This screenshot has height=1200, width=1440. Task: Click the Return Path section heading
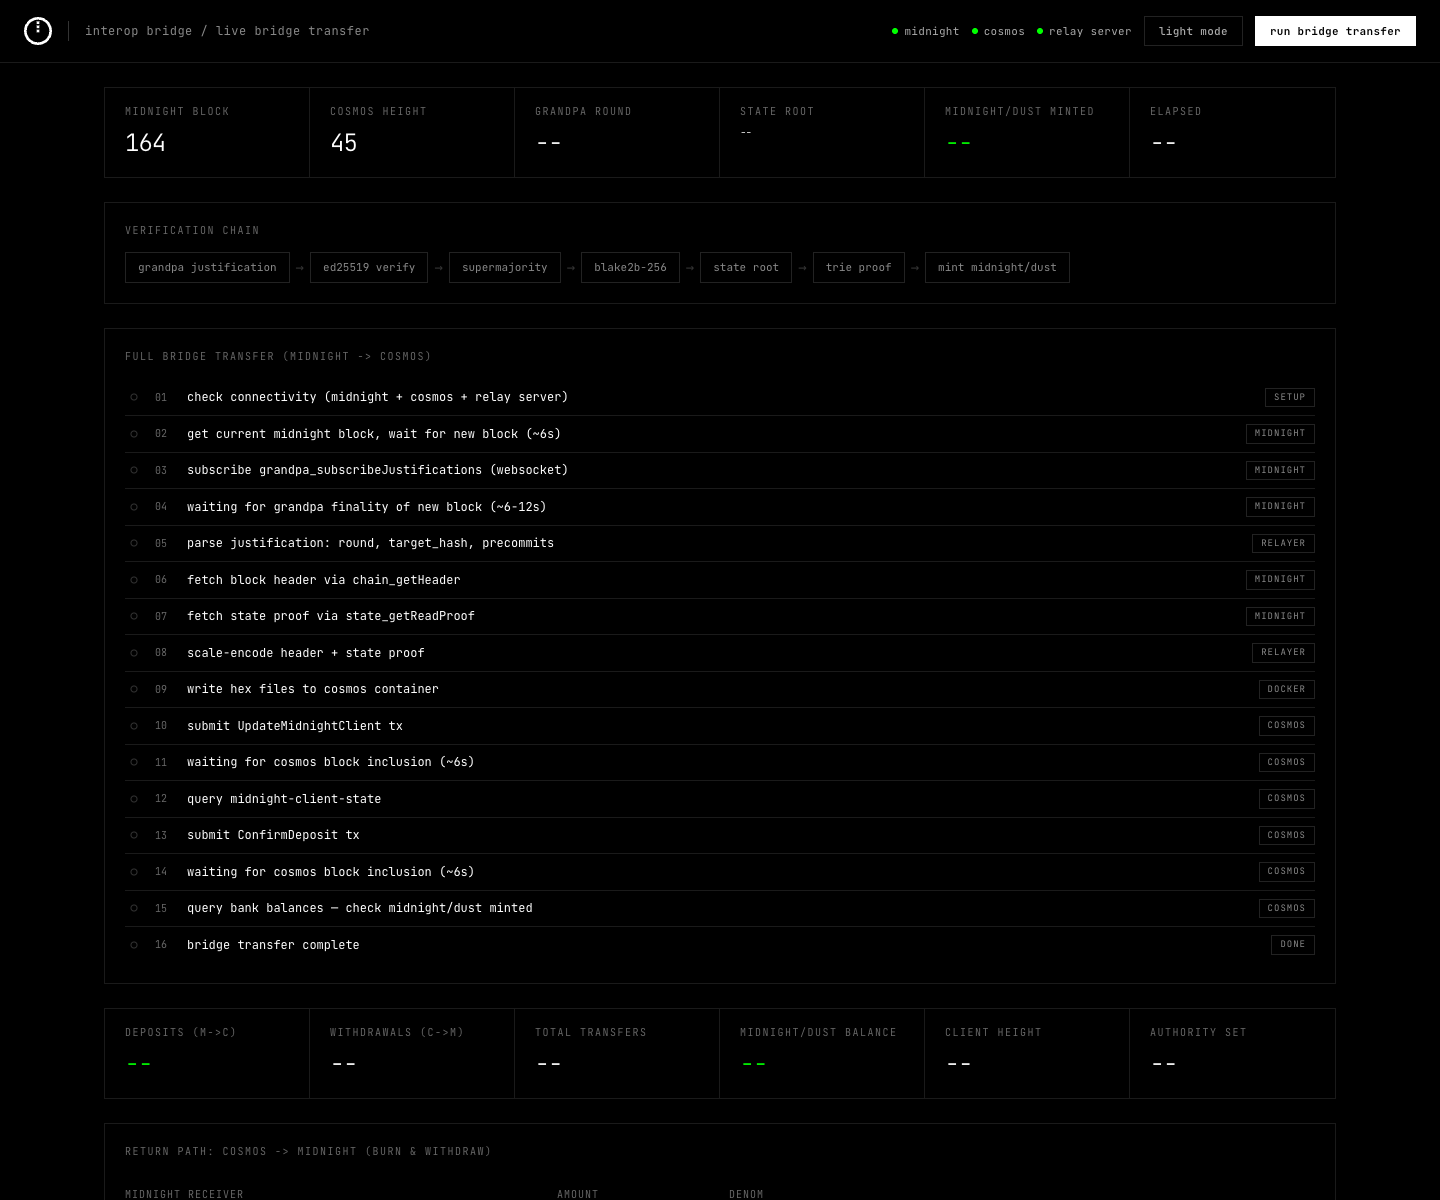pyautogui.click(x=308, y=1152)
